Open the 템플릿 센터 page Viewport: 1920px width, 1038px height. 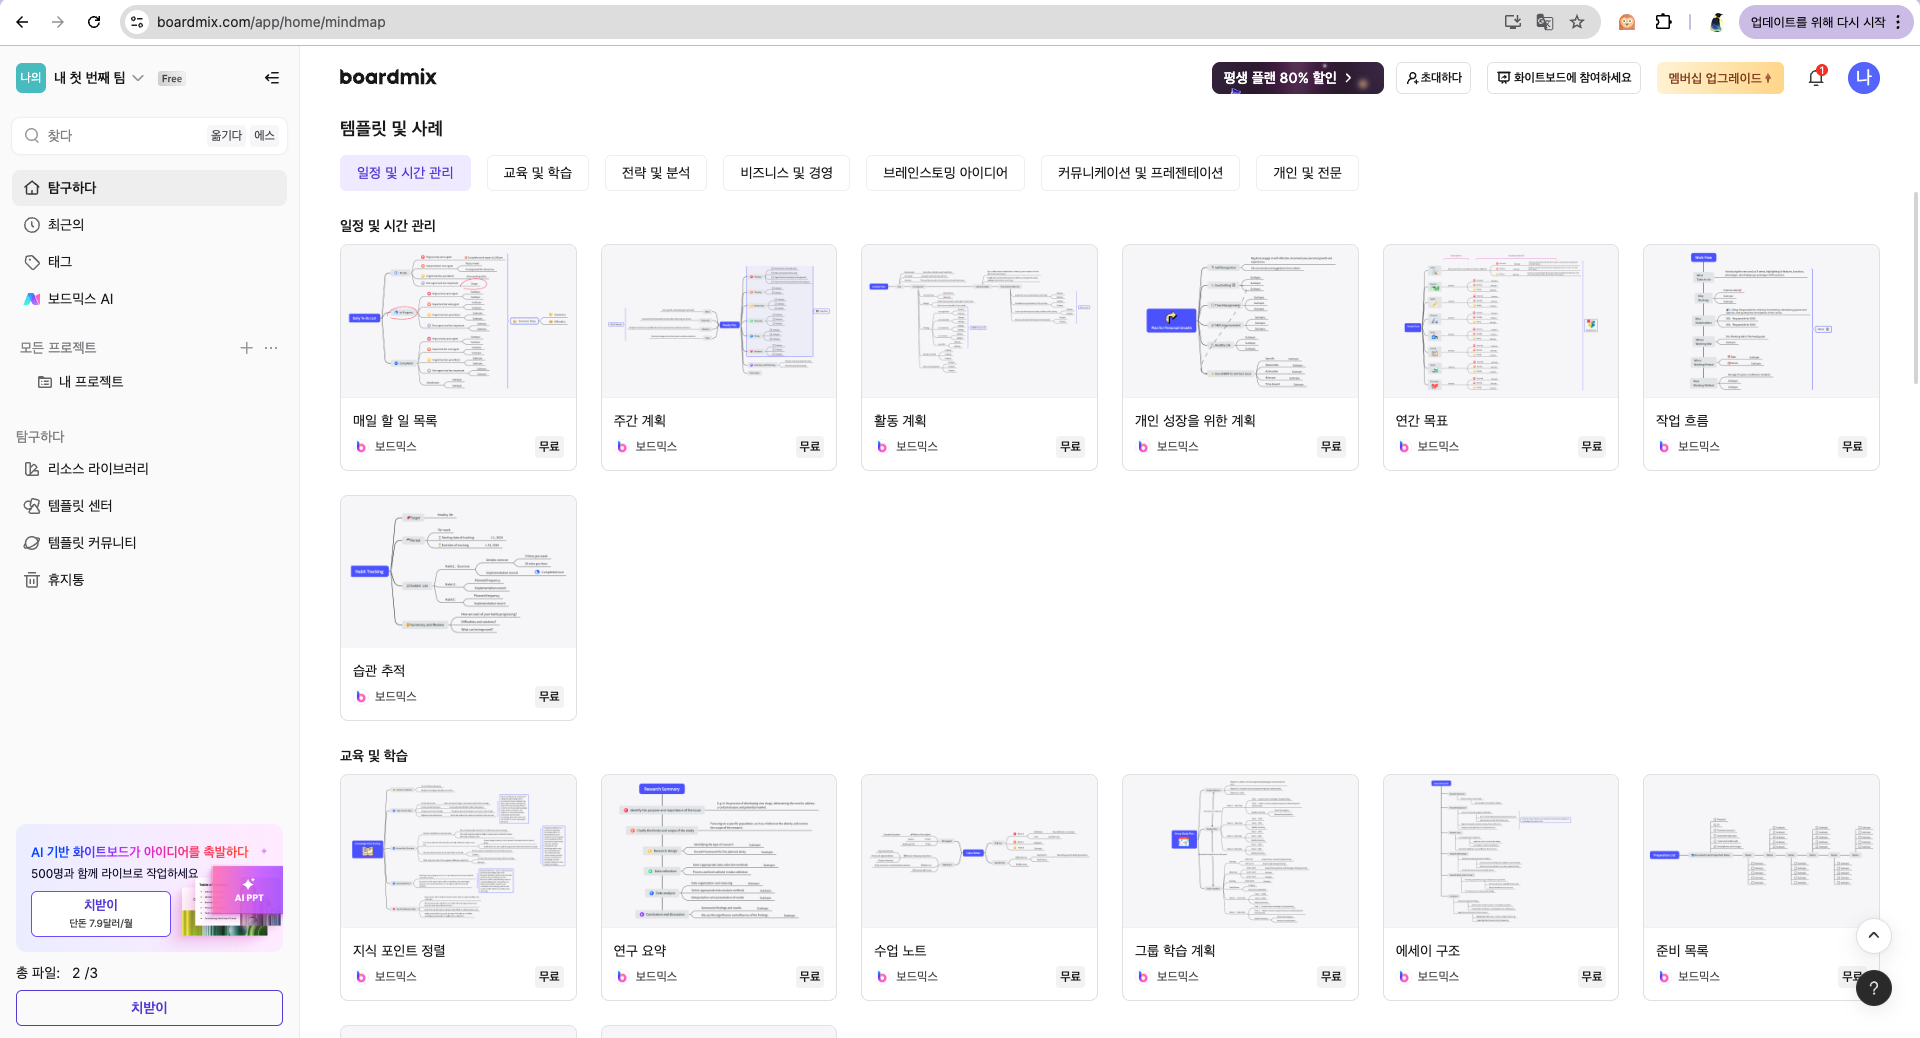click(x=83, y=505)
